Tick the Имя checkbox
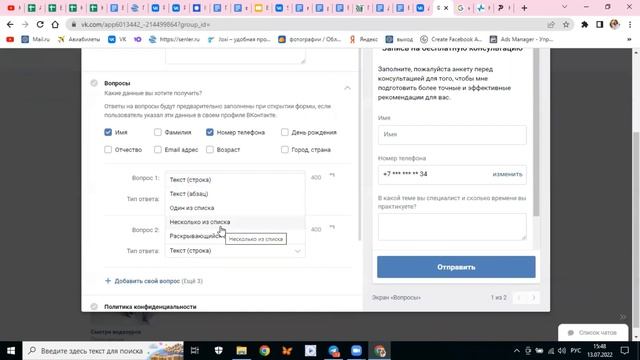The height and width of the screenshot is (360, 640). click(108, 132)
